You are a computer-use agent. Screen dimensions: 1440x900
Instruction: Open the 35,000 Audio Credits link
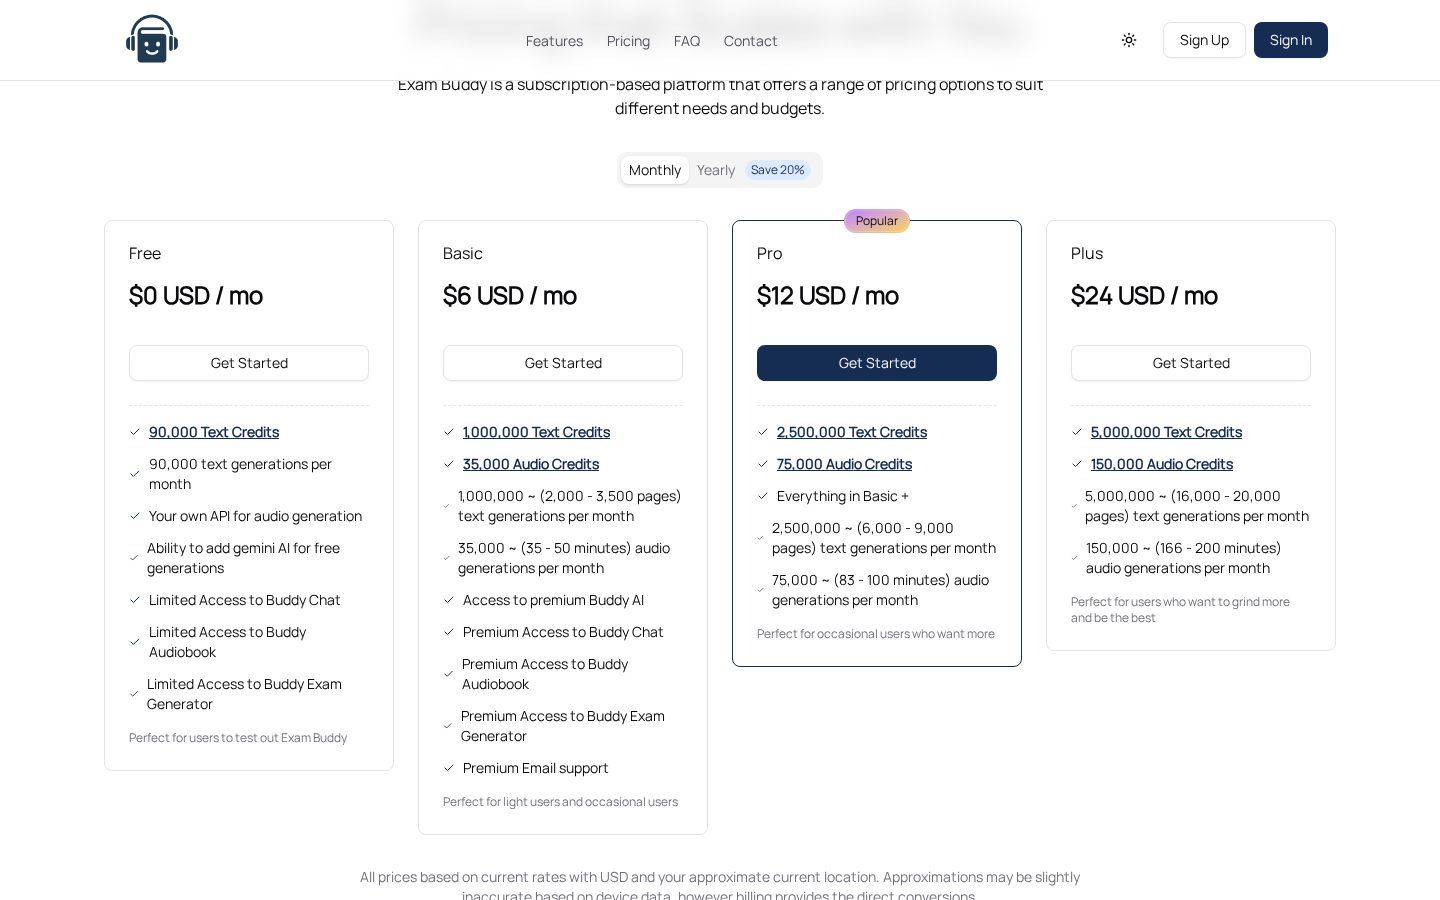click(531, 464)
